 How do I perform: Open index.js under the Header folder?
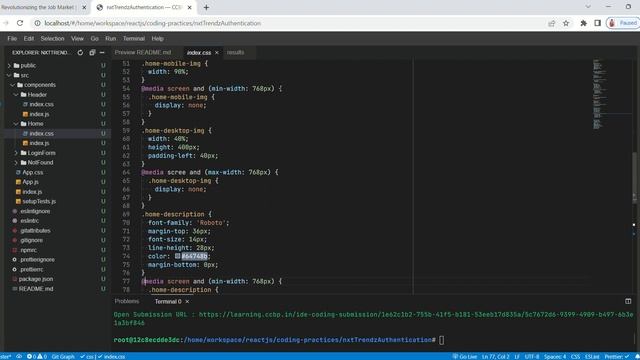point(39,114)
